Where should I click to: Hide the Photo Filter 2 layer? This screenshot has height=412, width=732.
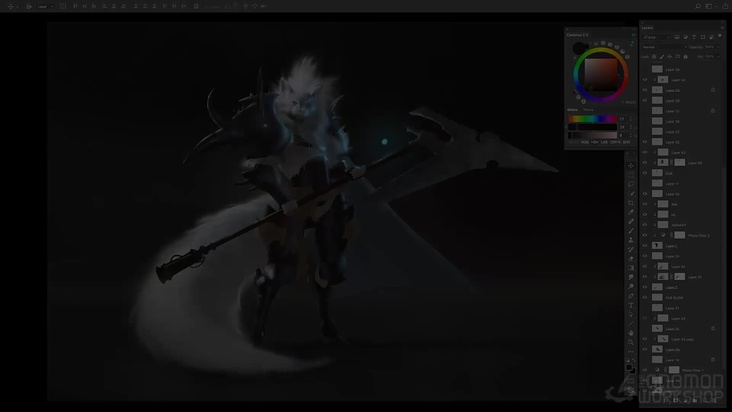click(x=645, y=235)
